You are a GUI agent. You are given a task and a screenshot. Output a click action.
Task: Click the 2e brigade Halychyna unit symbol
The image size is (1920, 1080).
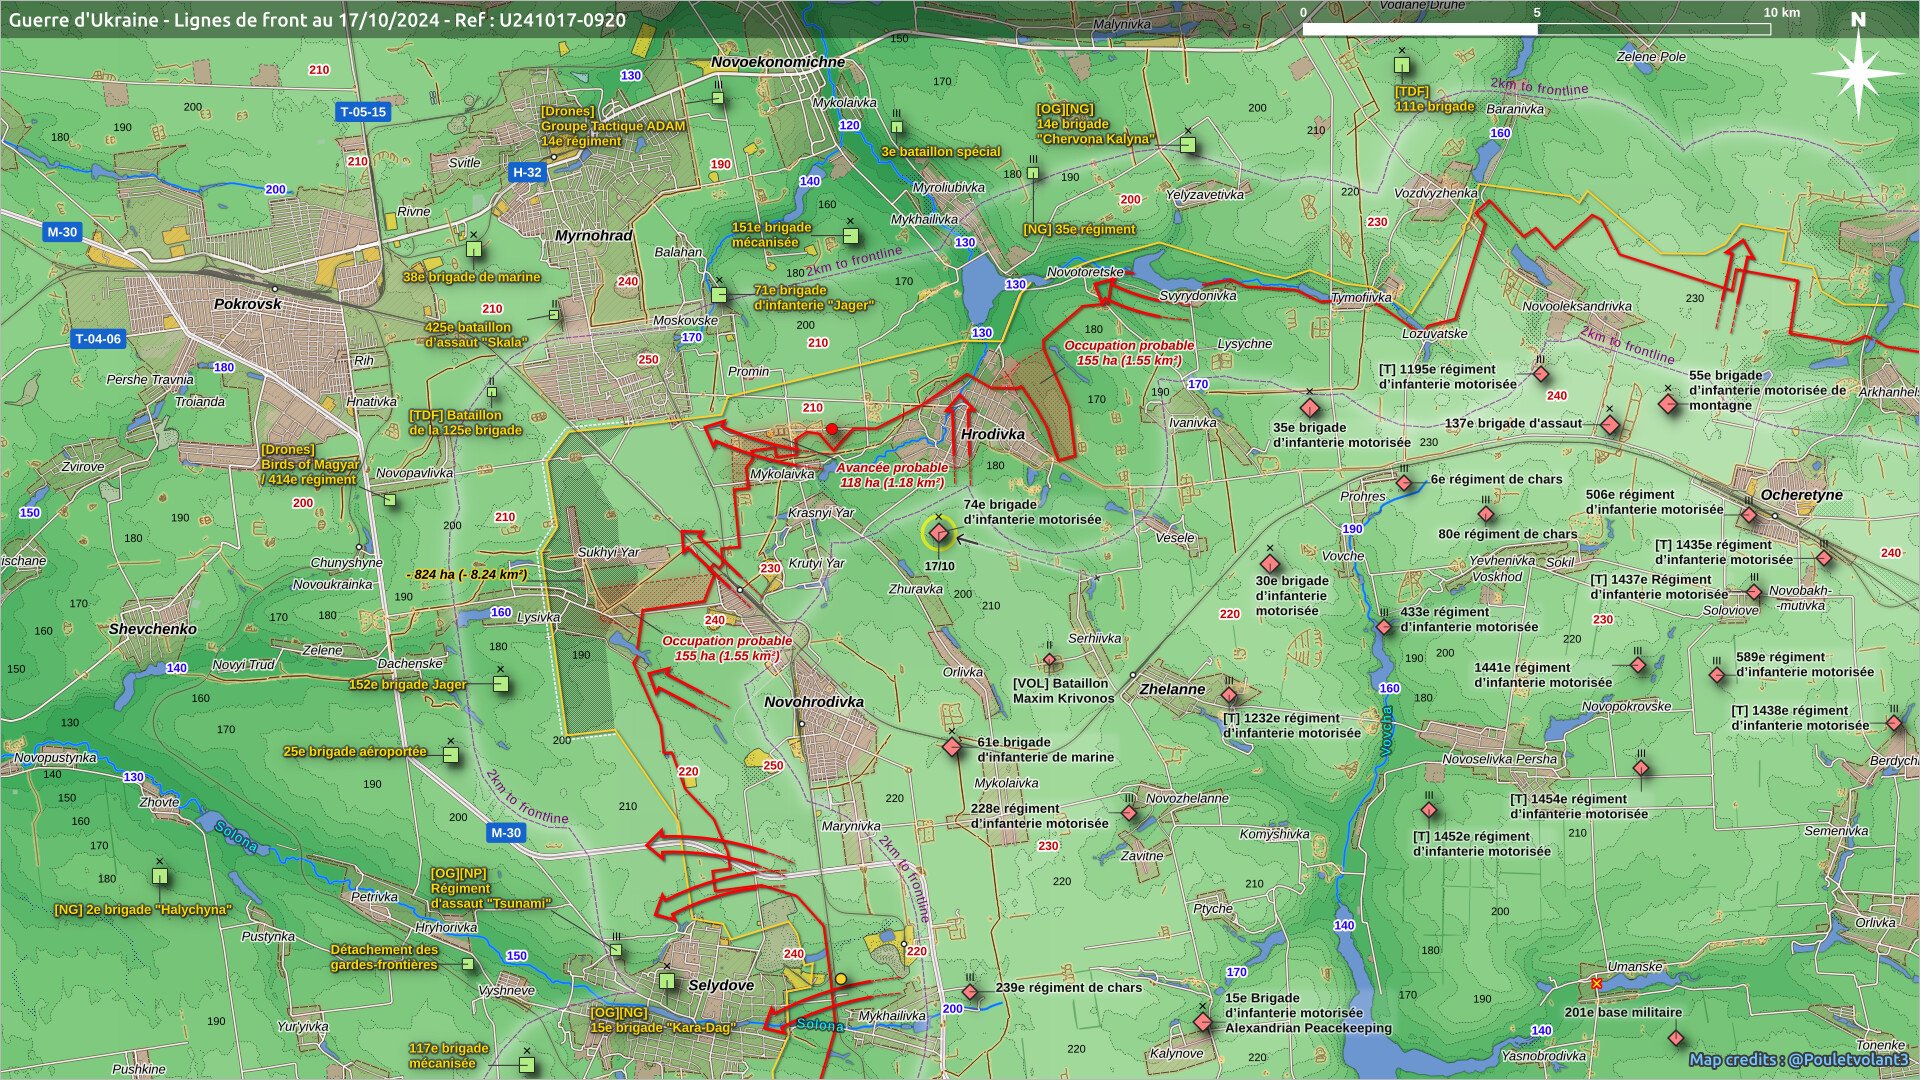160,876
